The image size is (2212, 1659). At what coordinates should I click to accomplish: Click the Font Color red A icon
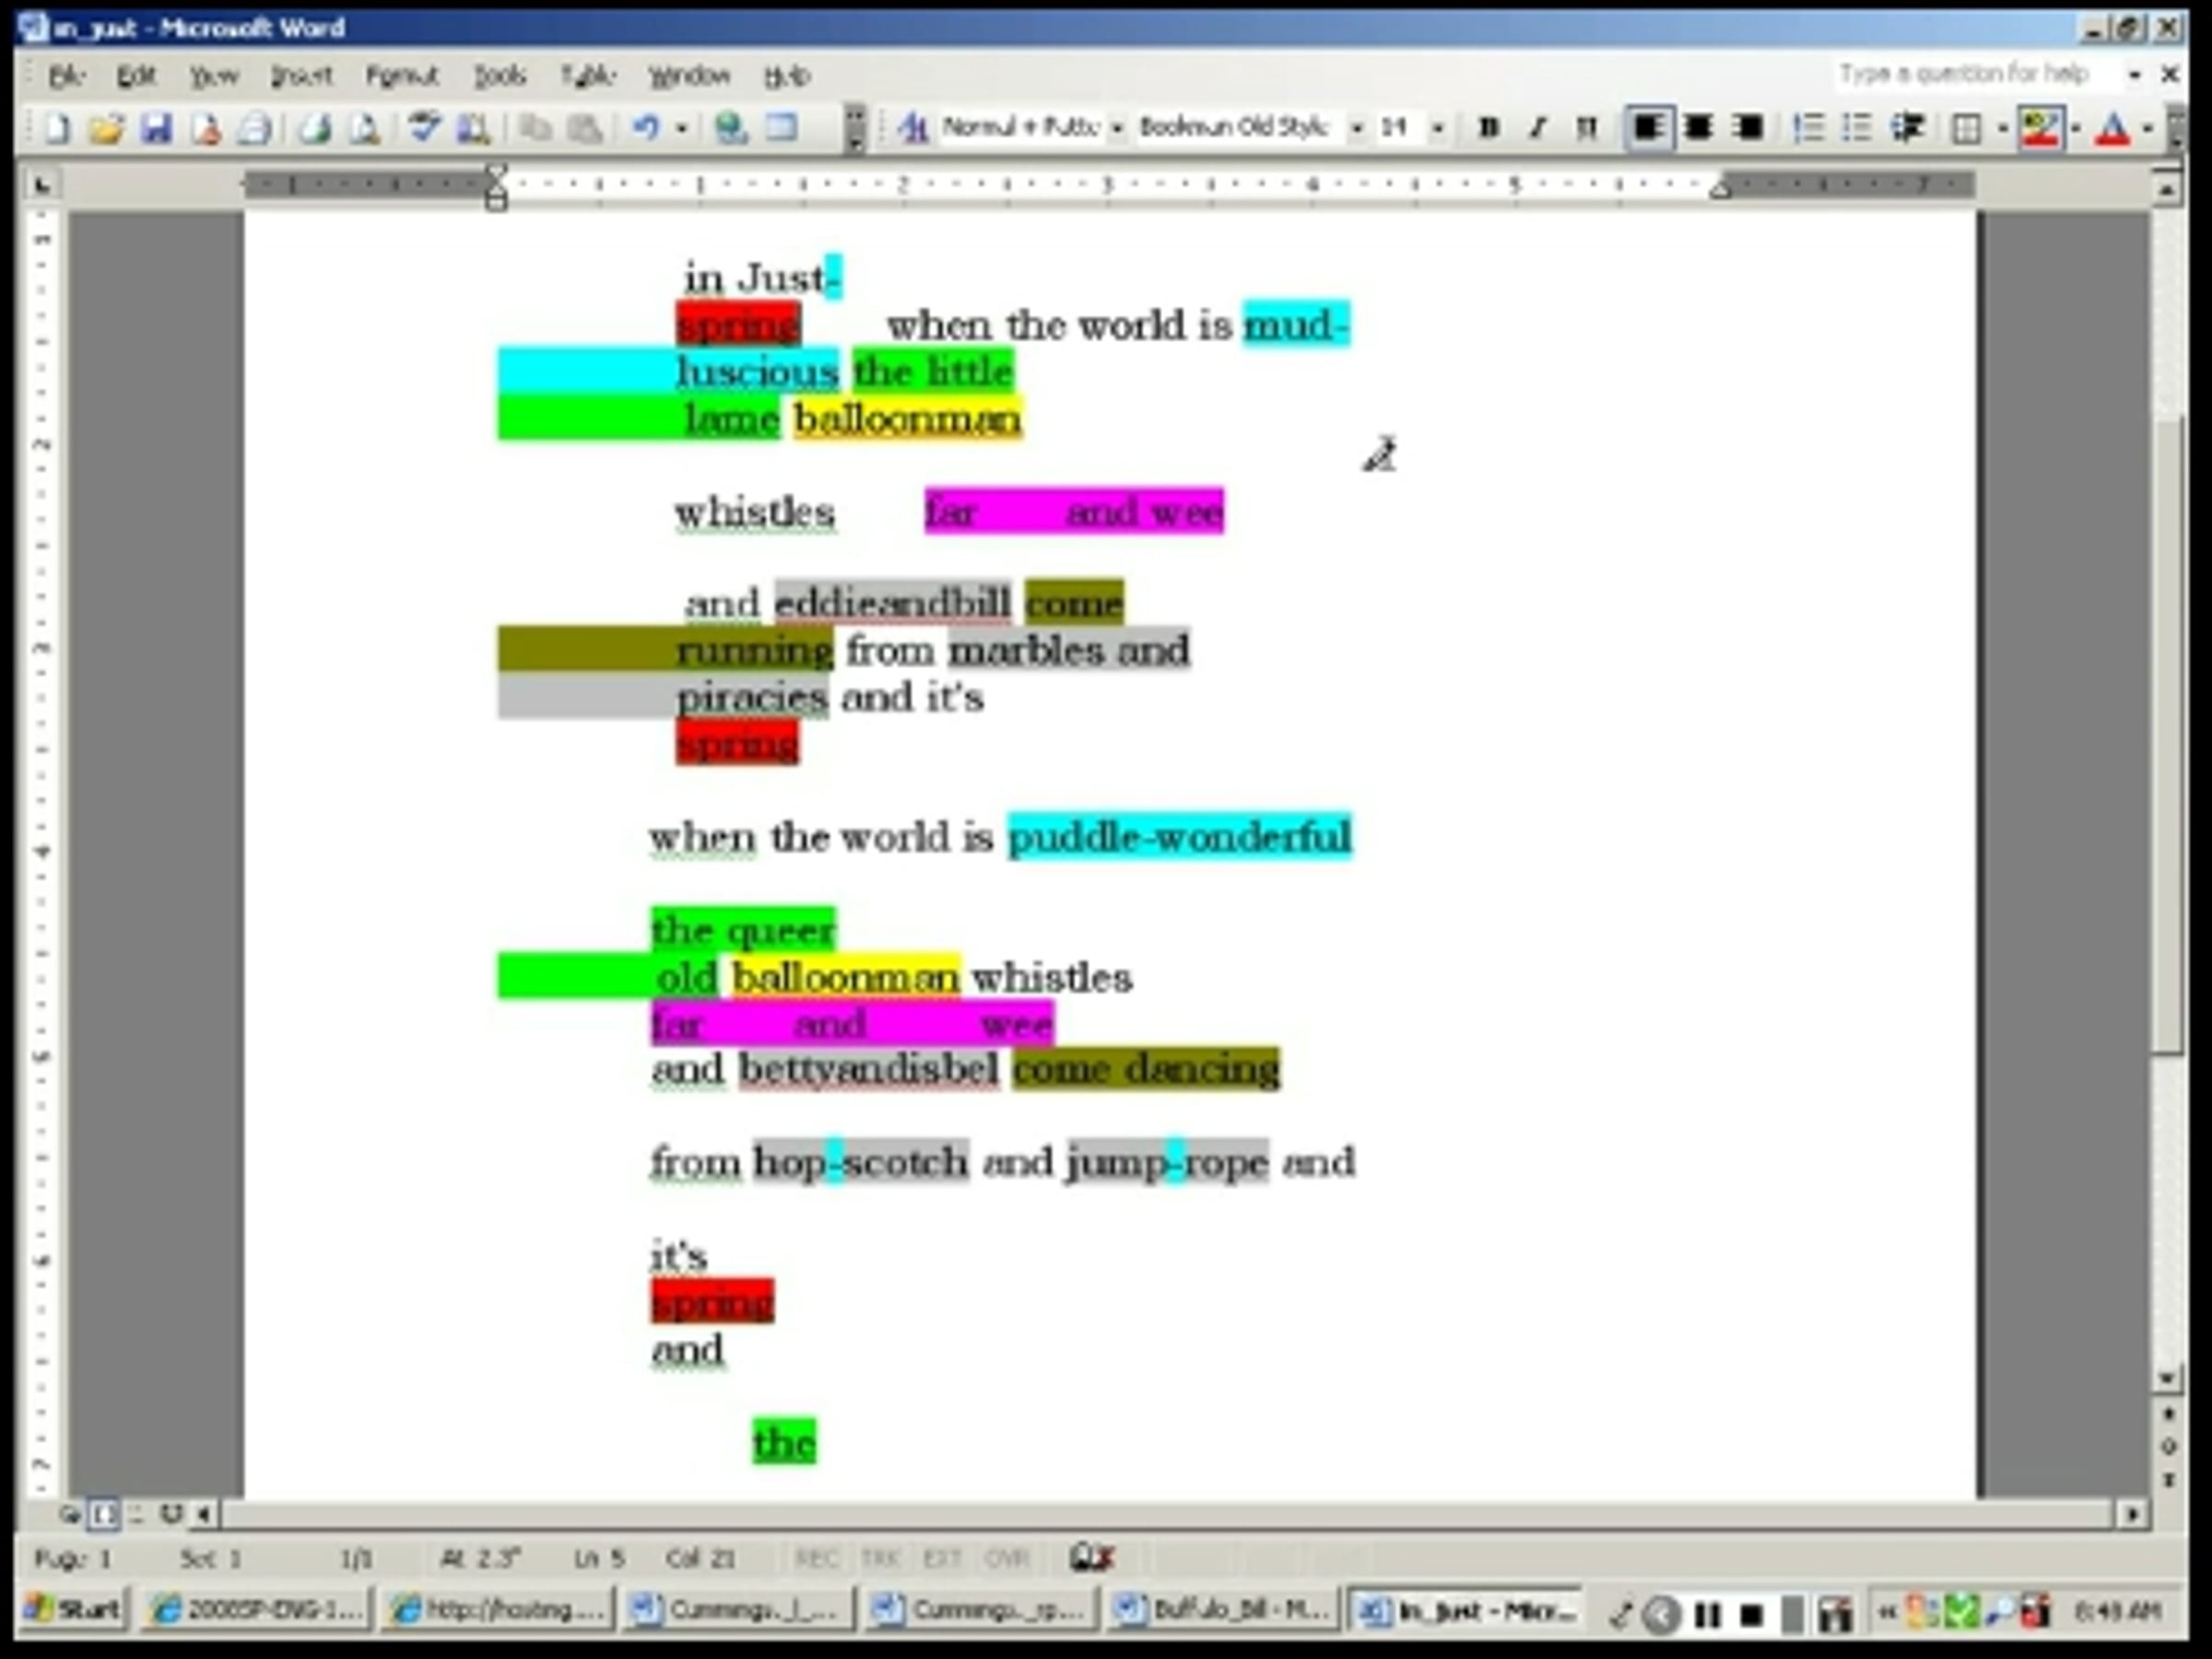coord(2112,128)
